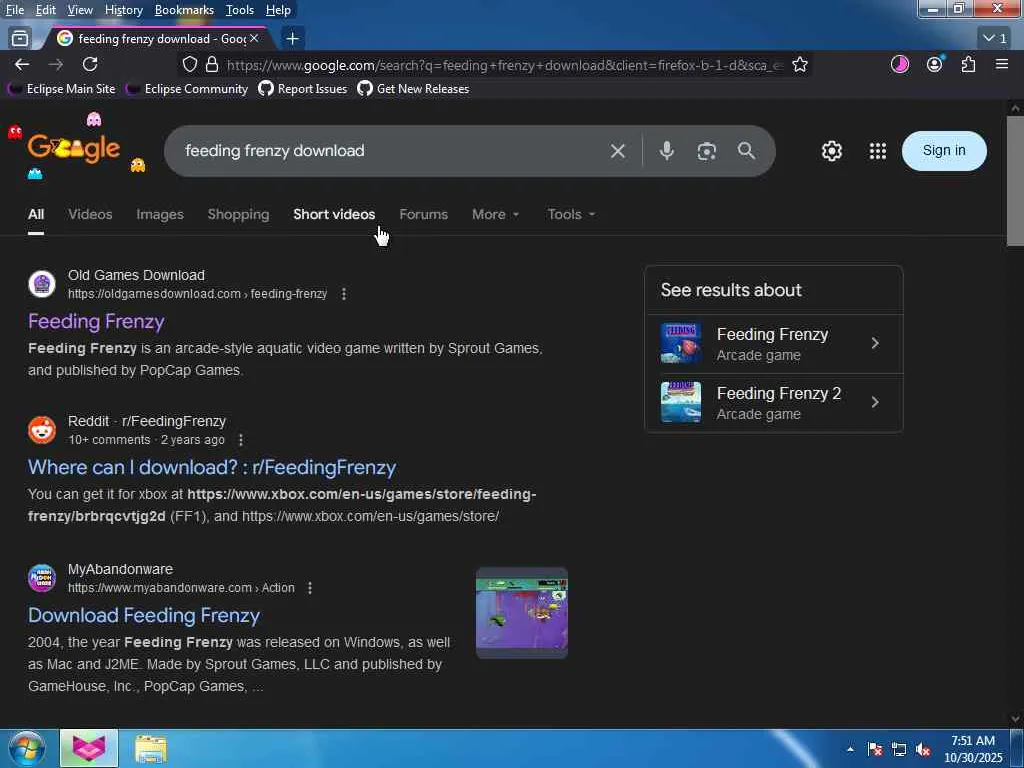Open the list all tabs dropdown
This screenshot has height=768, width=1024.
[995, 39]
